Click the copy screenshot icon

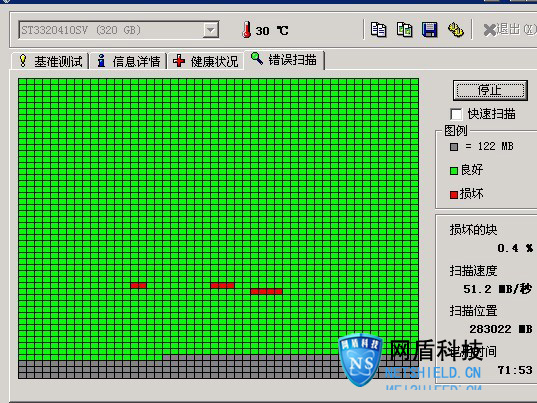pos(404,30)
